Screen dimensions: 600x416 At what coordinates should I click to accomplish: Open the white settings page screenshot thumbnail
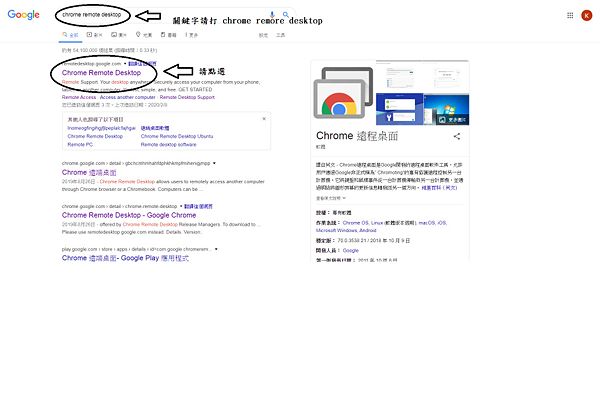(x=399, y=77)
